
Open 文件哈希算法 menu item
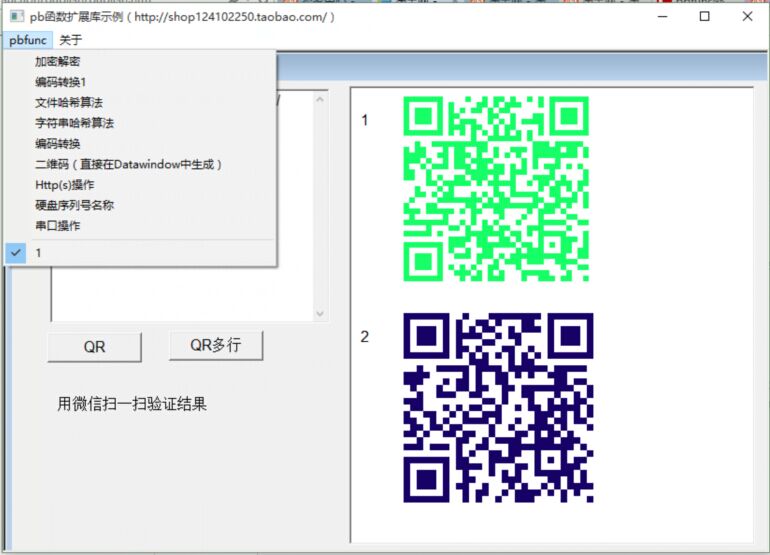(x=140, y=103)
